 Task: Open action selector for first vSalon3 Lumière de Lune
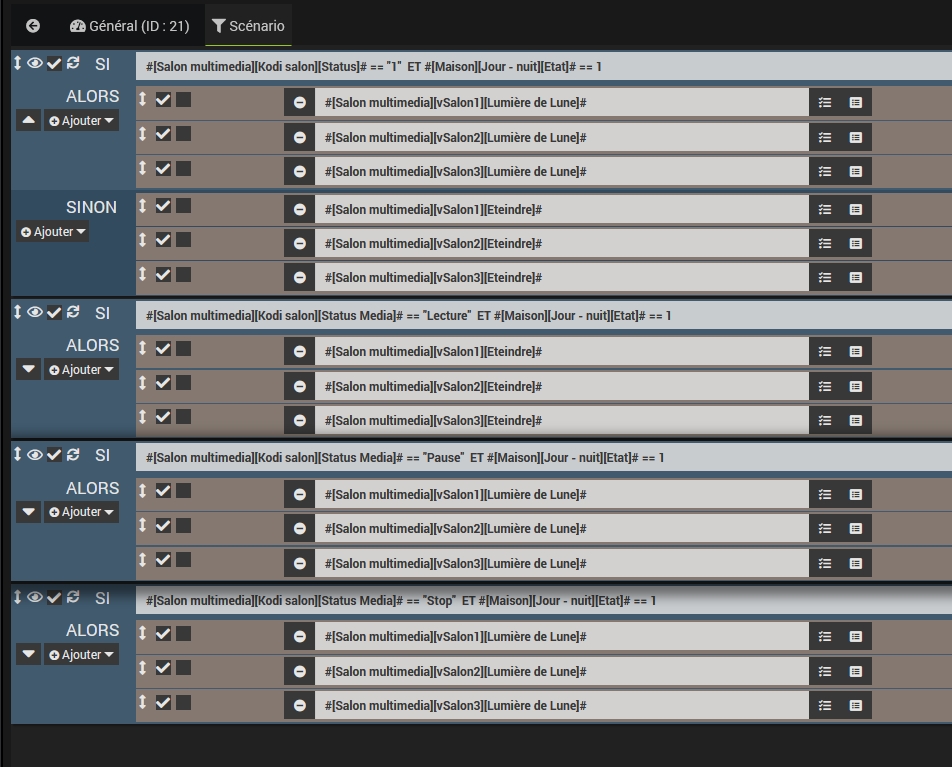point(824,171)
